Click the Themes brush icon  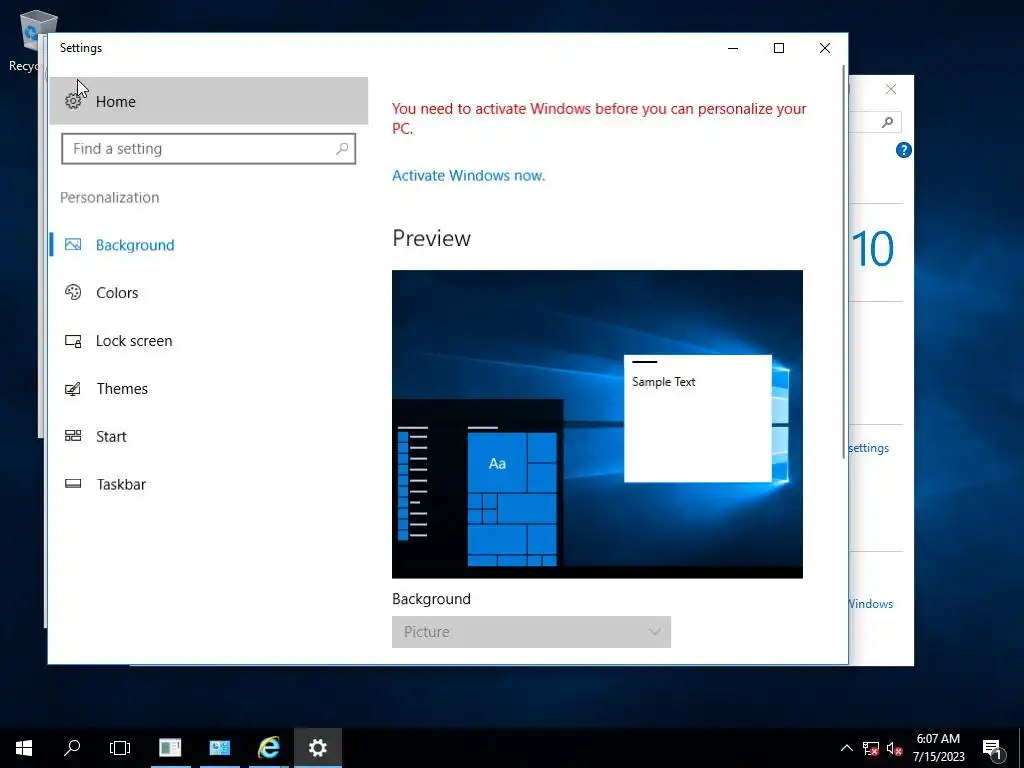[x=73, y=389]
